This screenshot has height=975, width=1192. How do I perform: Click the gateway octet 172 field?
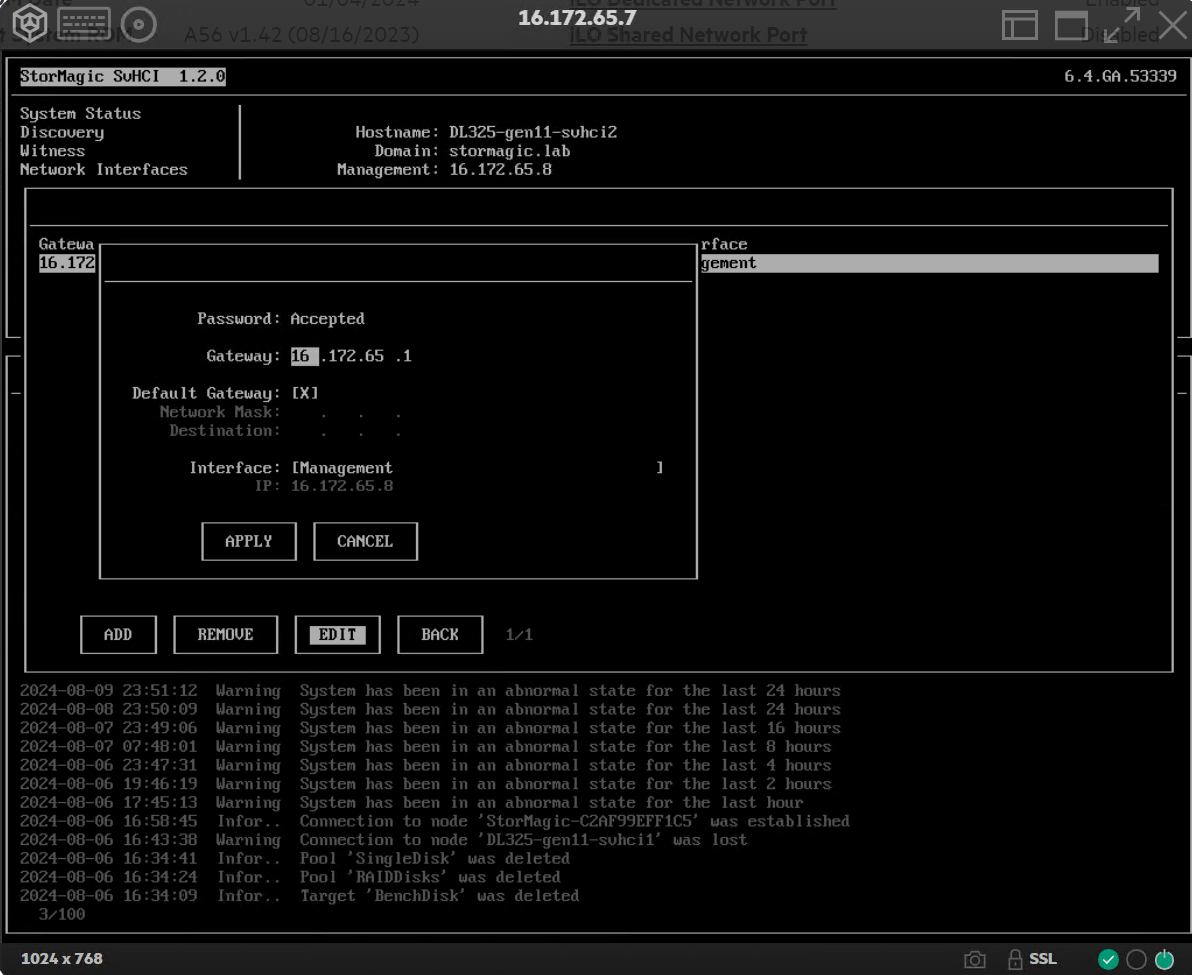pyautogui.click(x=341, y=356)
